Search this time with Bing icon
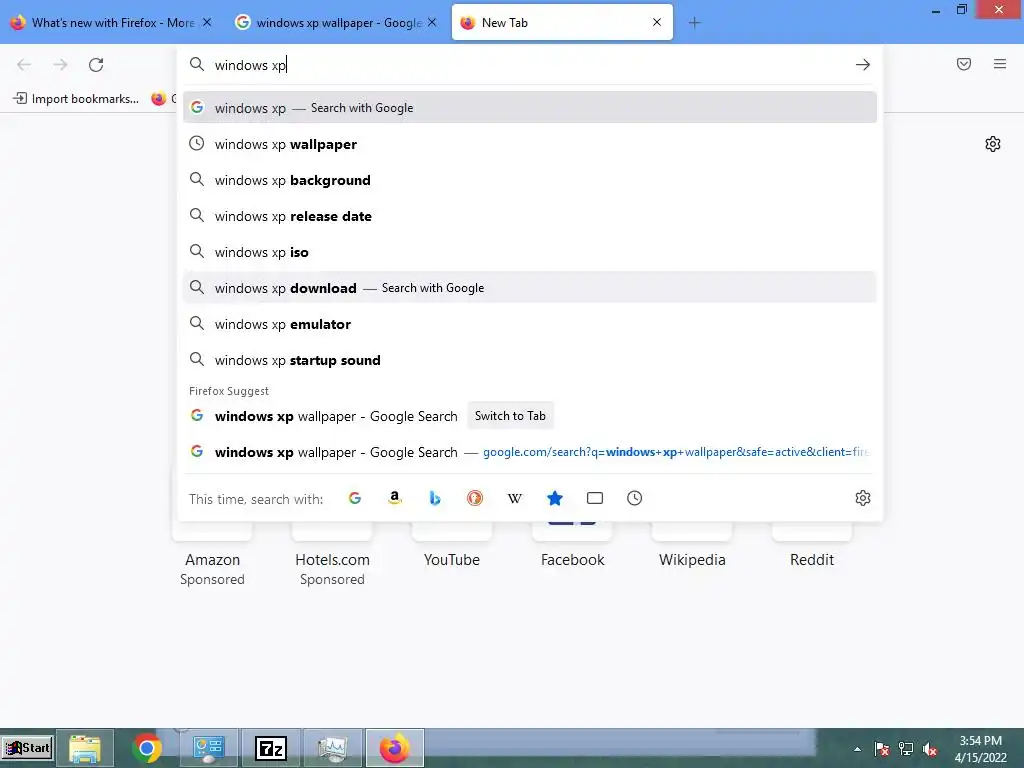The width and height of the screenshot is (1024, 768). (435, 498)
